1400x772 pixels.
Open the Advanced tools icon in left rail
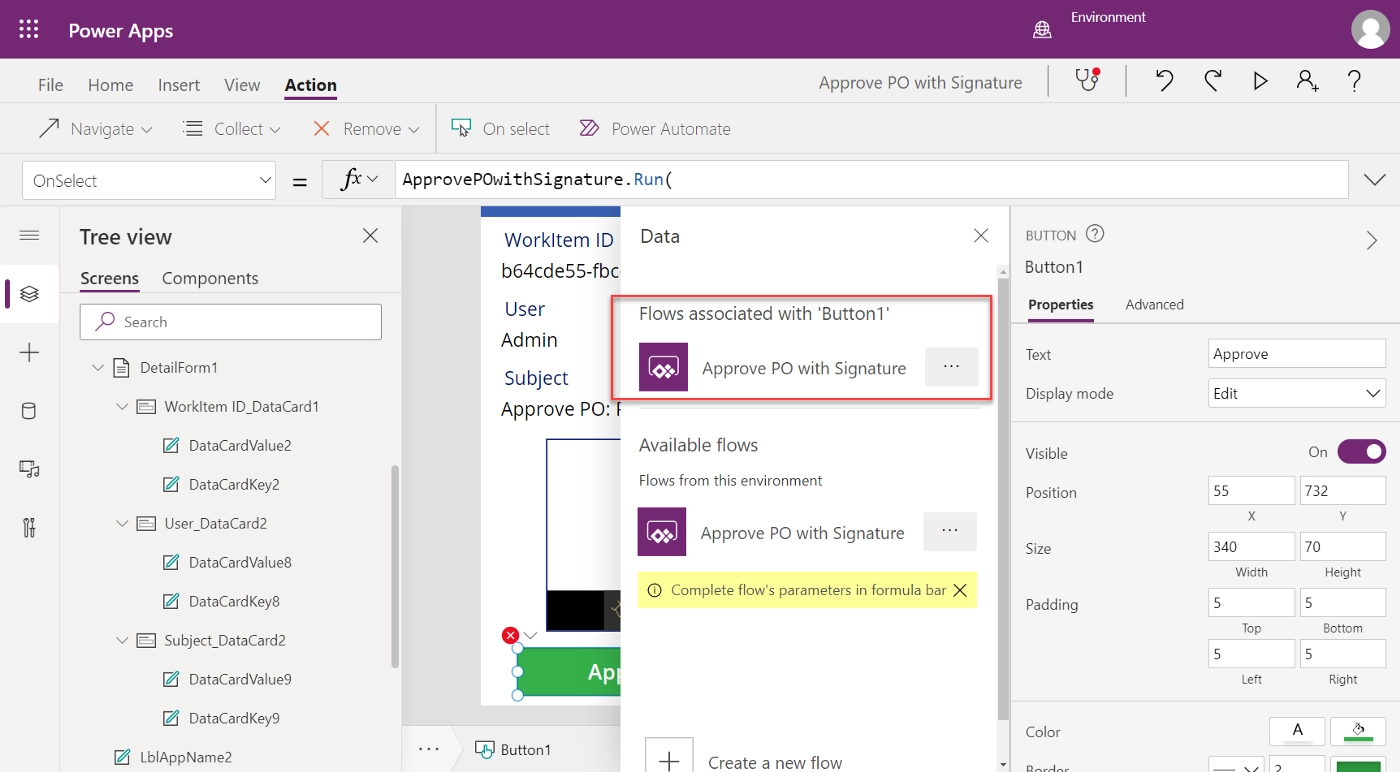(x=29, y=528)
